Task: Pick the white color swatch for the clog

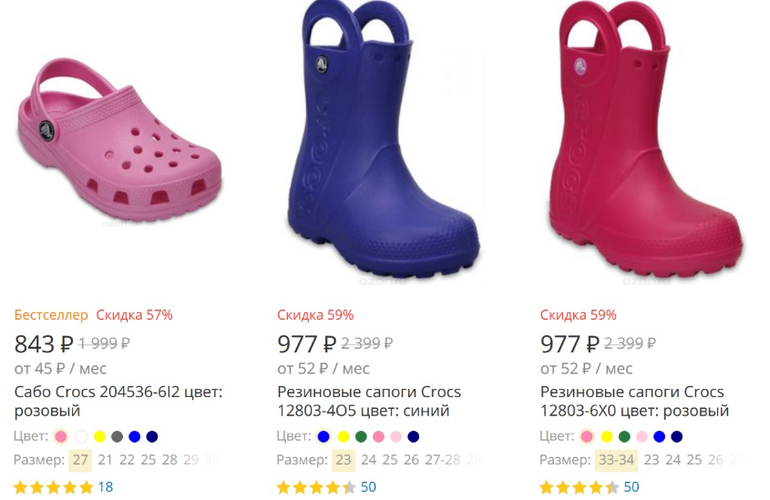Action: tap(81, 437)
